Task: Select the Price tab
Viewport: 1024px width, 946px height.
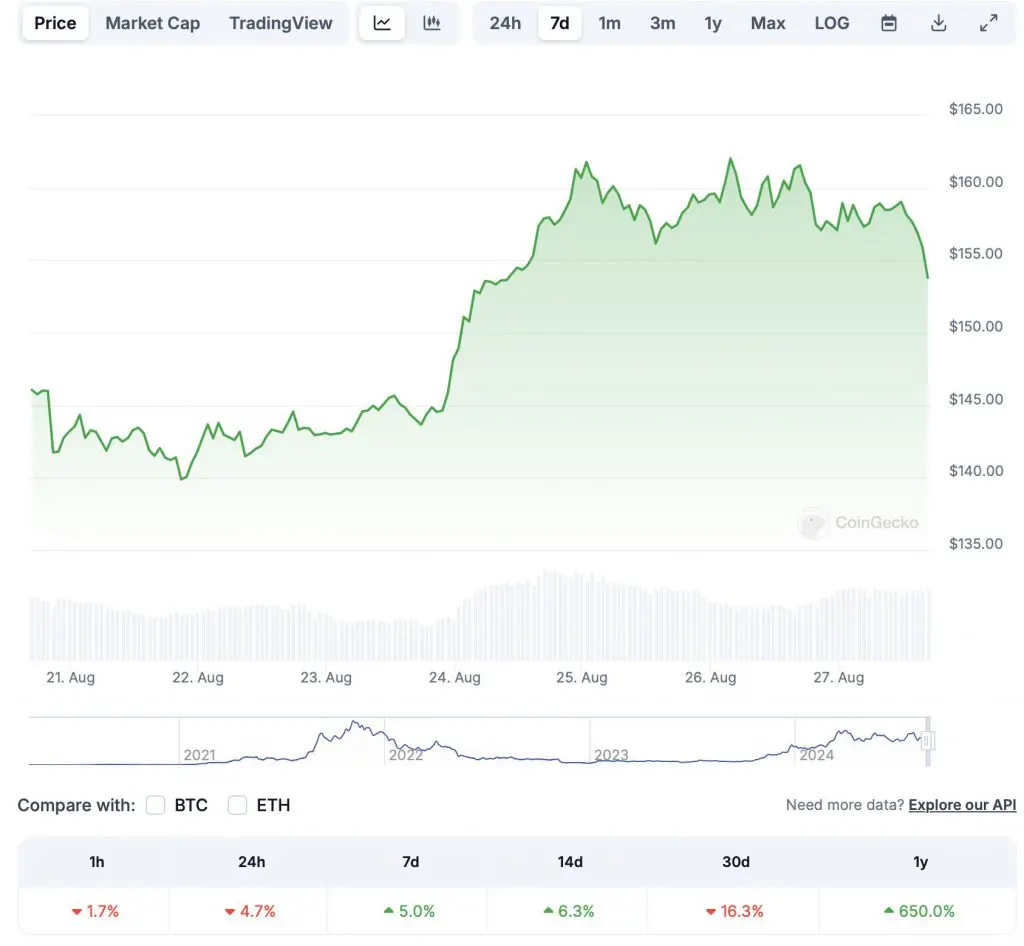Action: coord(55,23)
